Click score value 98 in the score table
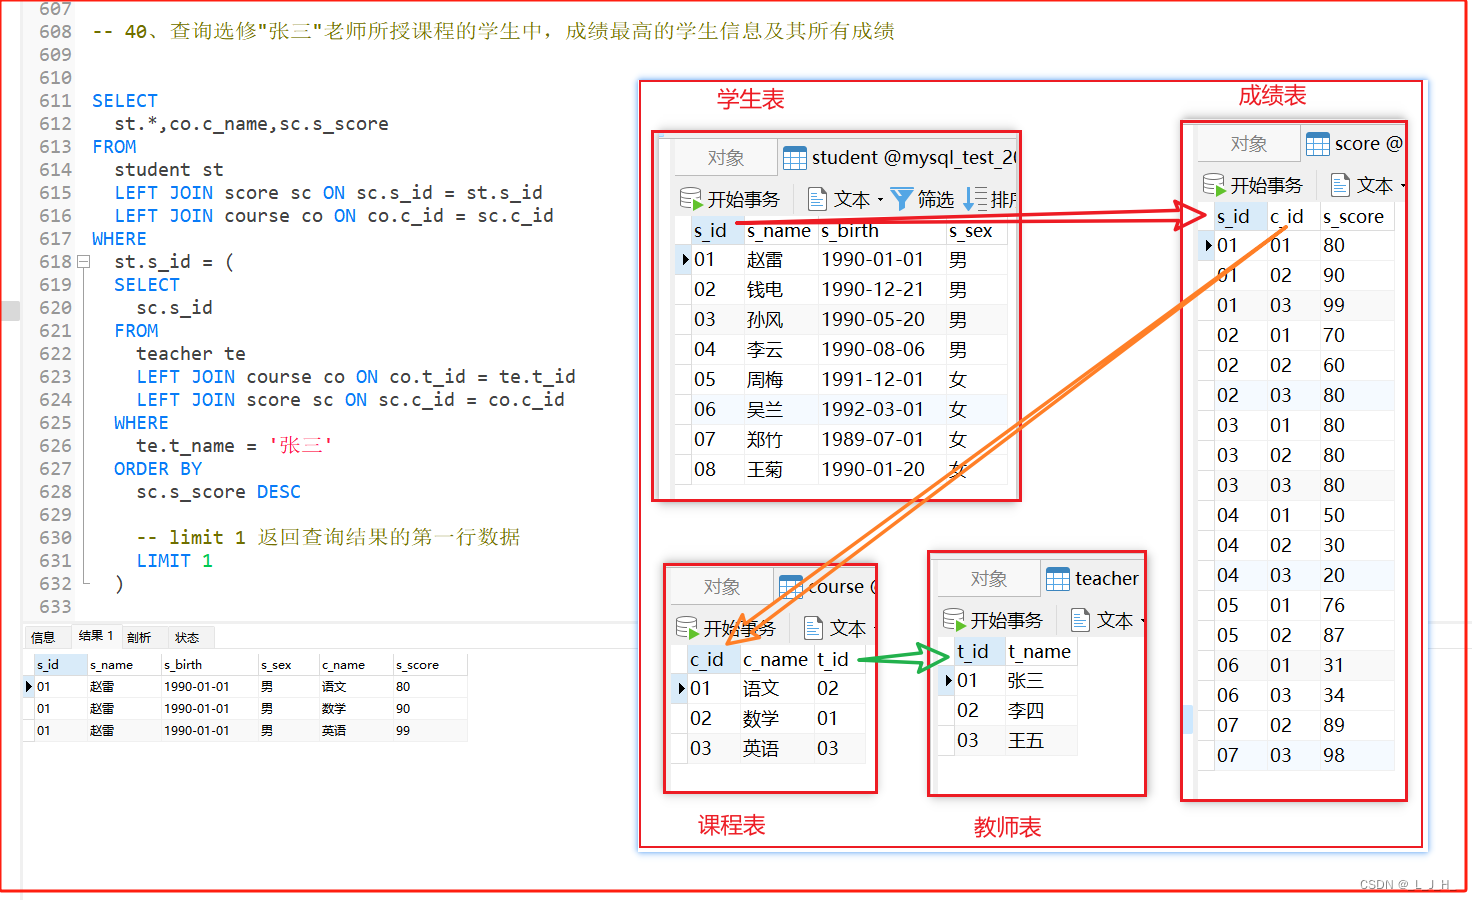 (x=1334, y=755)
